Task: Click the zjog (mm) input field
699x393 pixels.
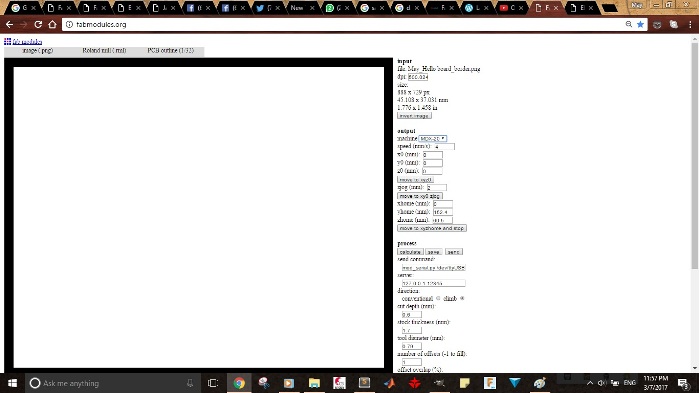Action: click(436, 188)
